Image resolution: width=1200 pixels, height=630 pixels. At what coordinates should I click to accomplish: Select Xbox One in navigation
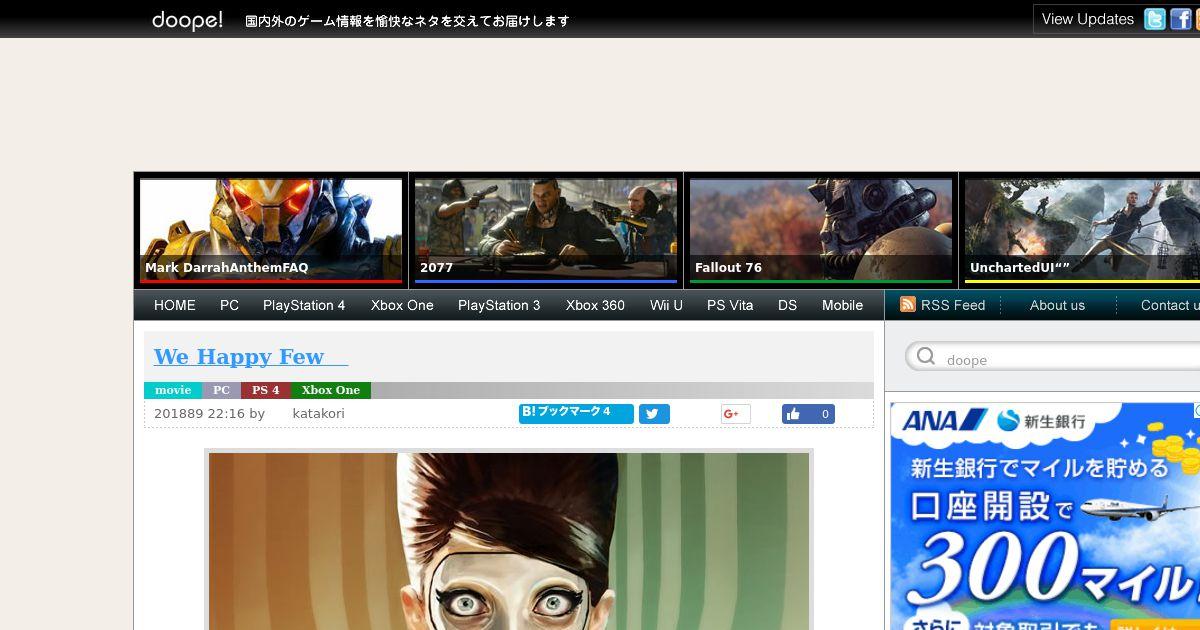pyautogui.click(x=402, y=305)
